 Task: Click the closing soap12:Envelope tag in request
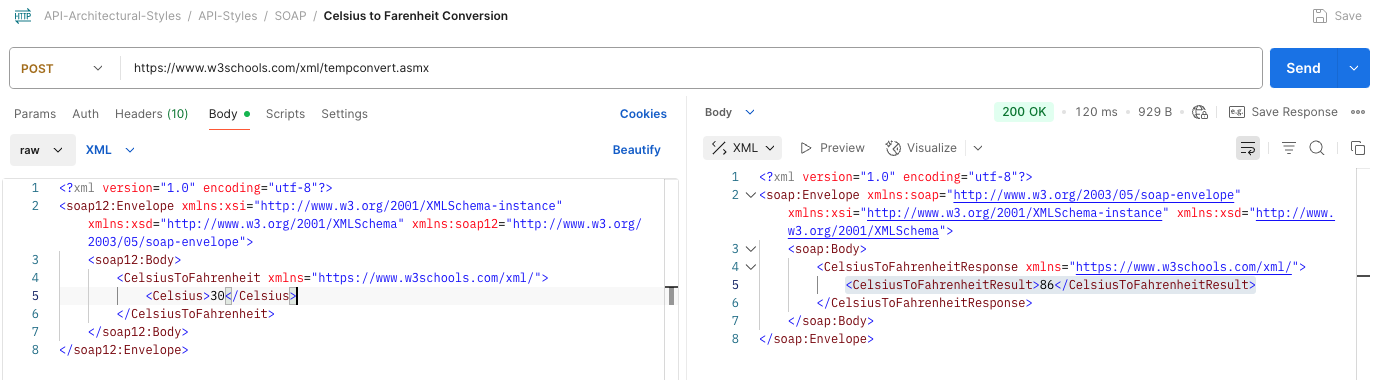click(124, 350)
